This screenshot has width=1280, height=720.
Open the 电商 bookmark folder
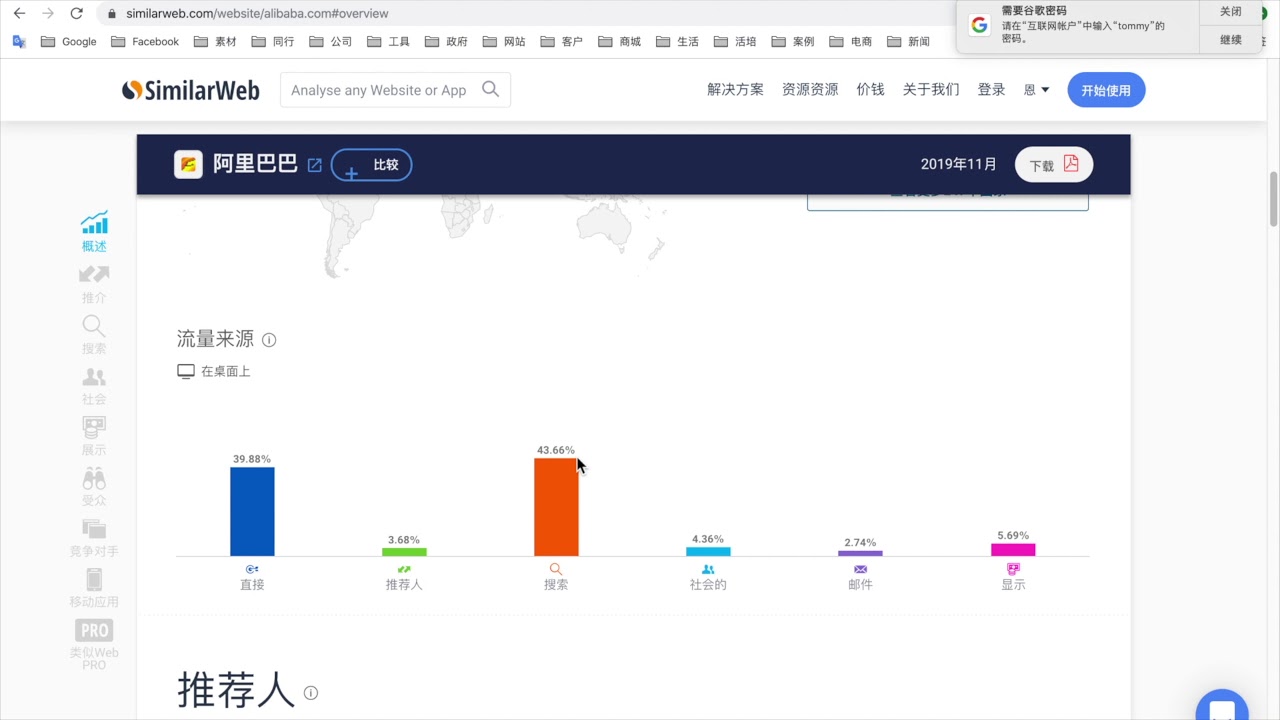point(850,42)
